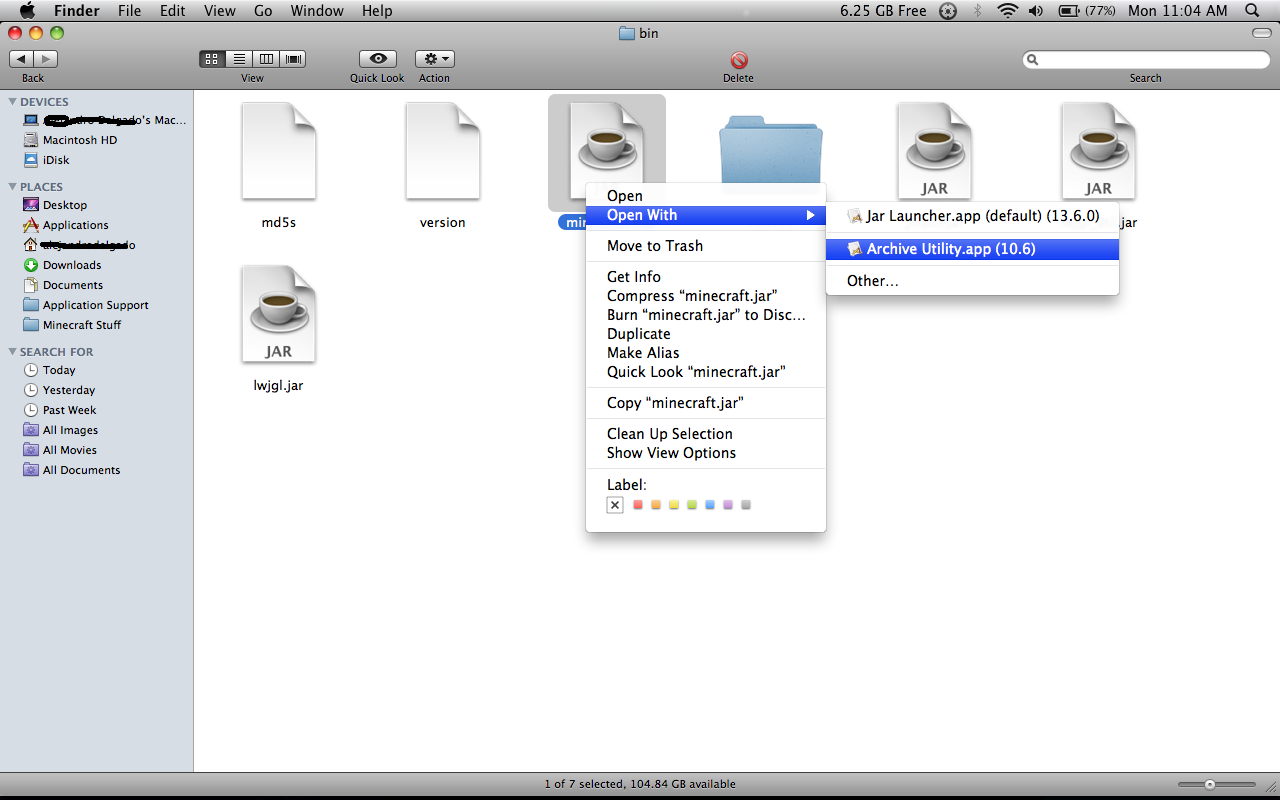Switch to list view

tap(239, 59)
